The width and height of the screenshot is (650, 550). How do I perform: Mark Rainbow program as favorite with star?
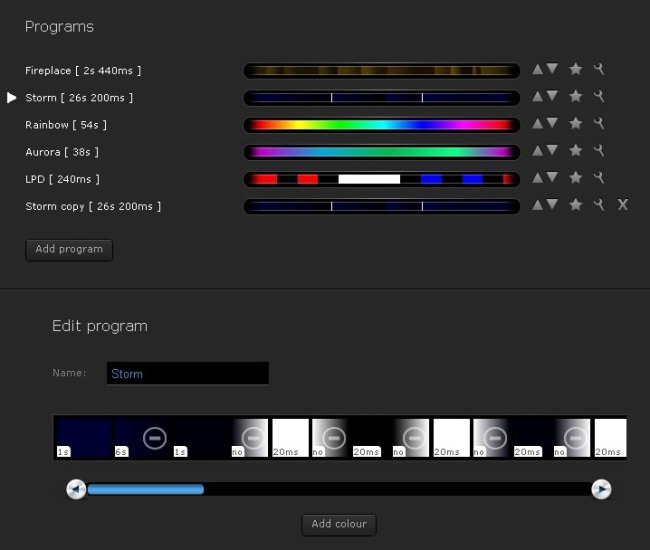coord(575,124)
